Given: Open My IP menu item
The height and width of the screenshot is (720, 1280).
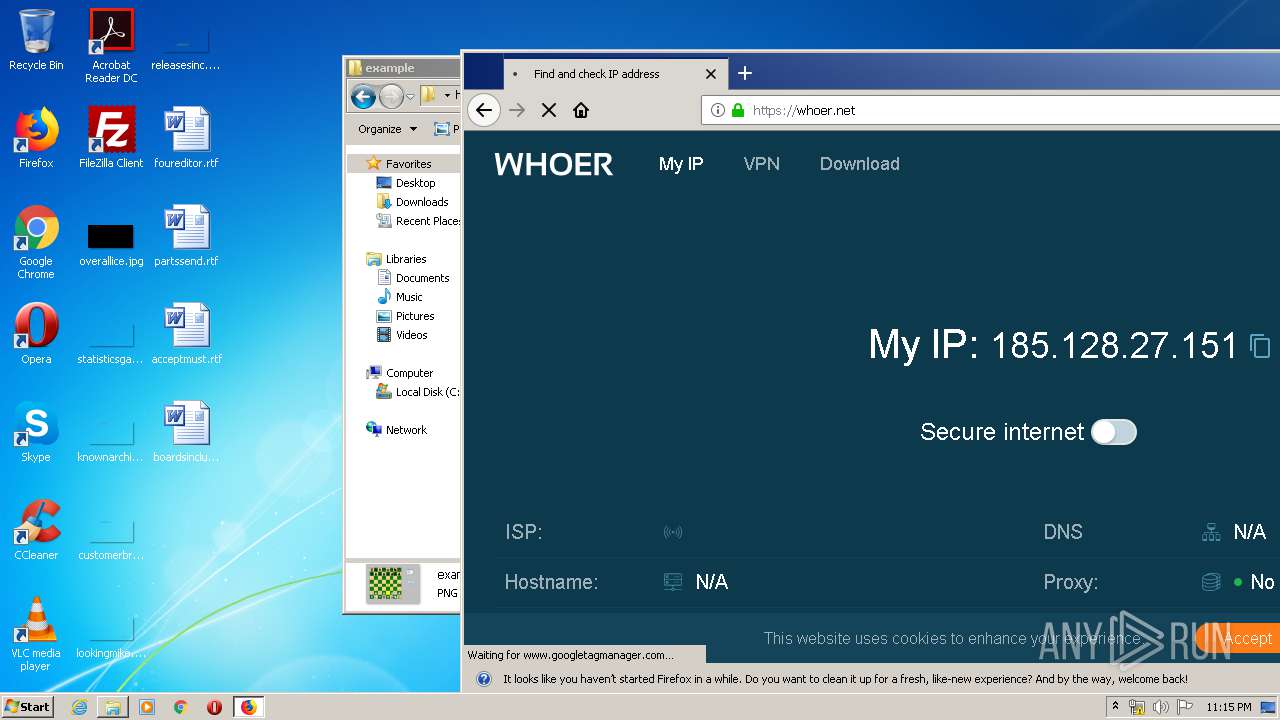Looking at the screenshot, I should click(x=681, y=164).
